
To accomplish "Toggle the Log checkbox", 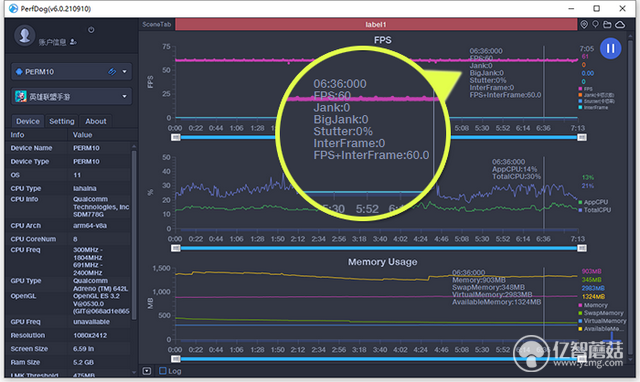I will [163, 371].
